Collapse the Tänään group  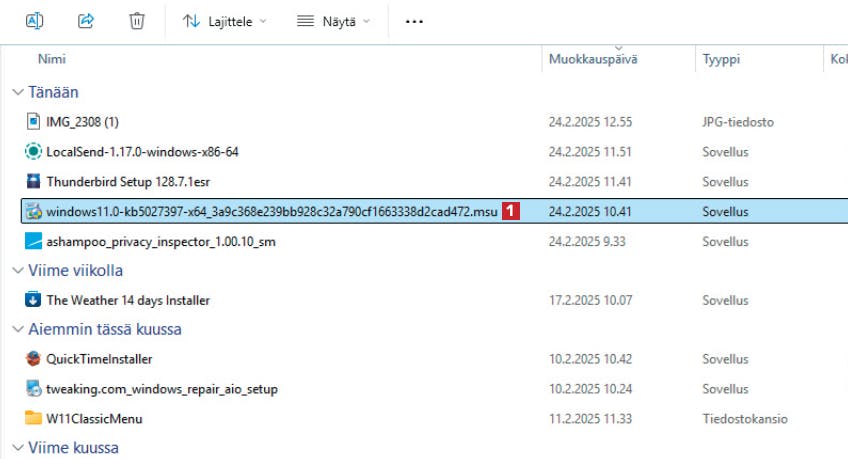pyautogui.click(x=18, y=92)
